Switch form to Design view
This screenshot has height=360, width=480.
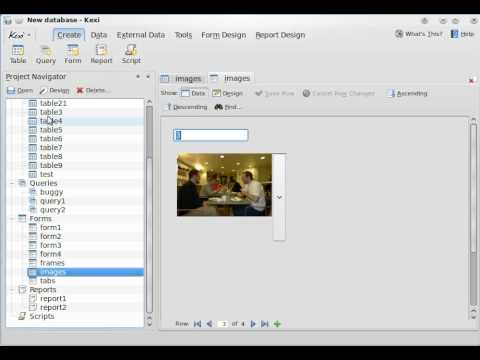(228, 93)
